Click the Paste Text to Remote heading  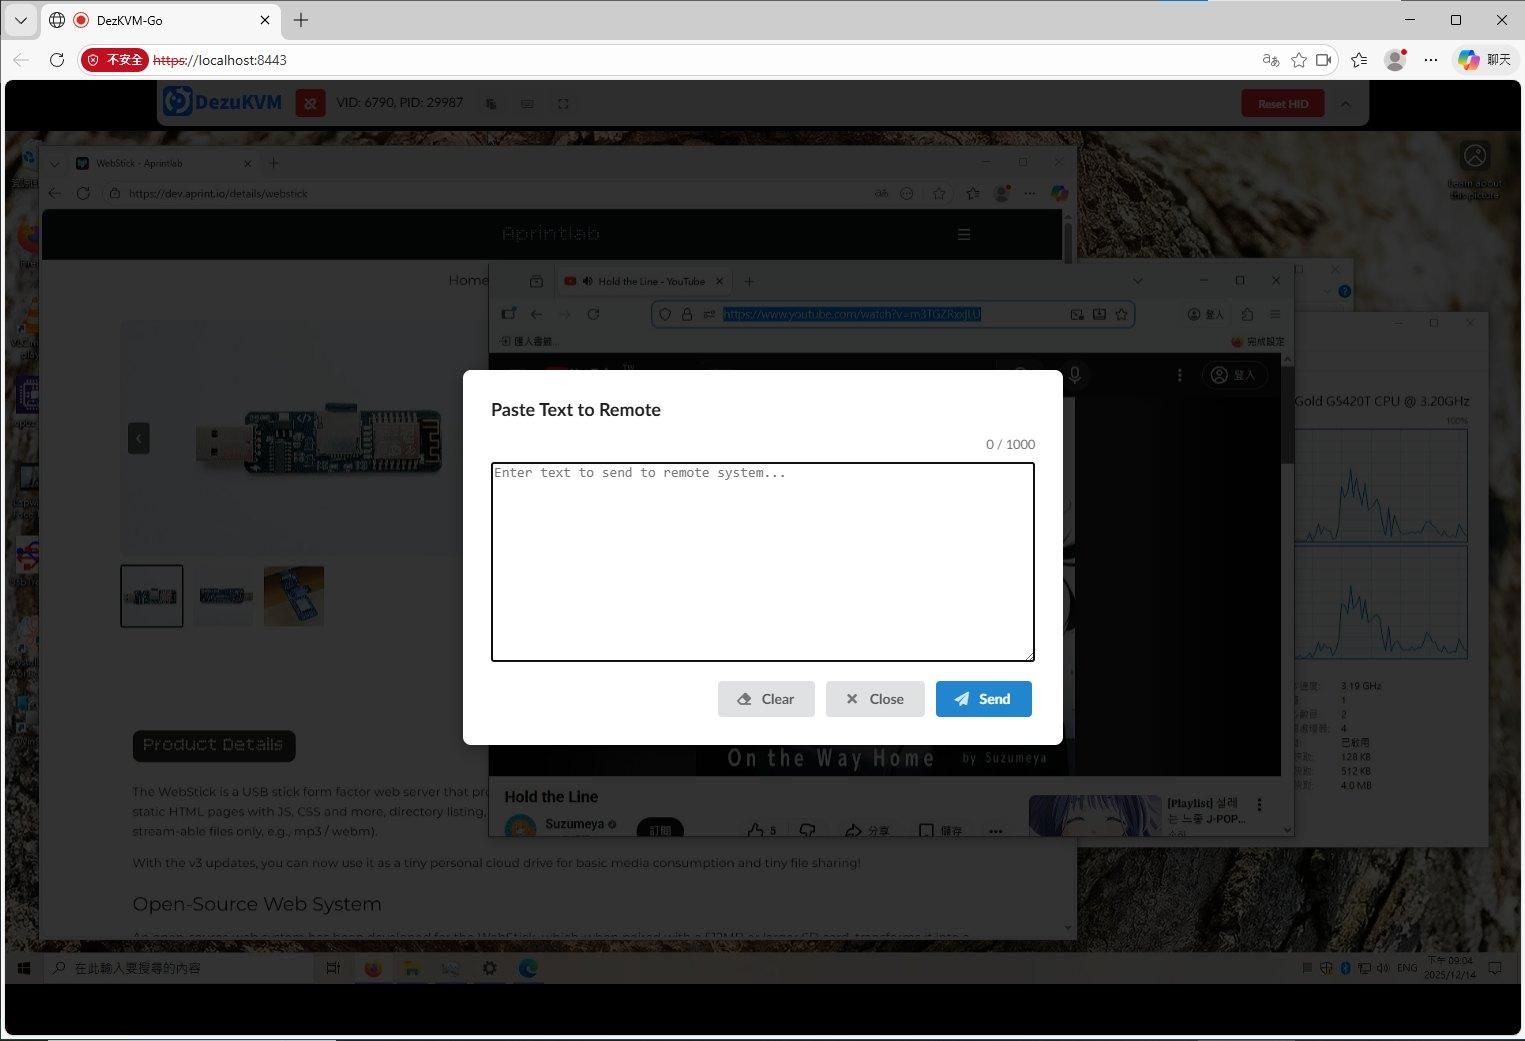(x=576, y=410)
